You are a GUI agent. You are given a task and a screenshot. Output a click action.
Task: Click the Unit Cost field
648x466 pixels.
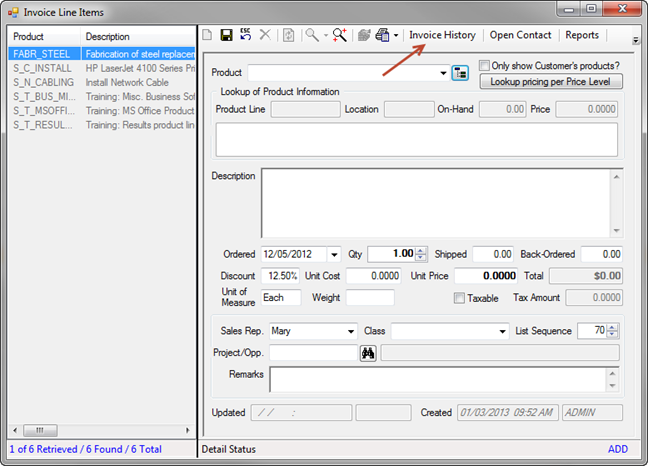tap(373, 276)
